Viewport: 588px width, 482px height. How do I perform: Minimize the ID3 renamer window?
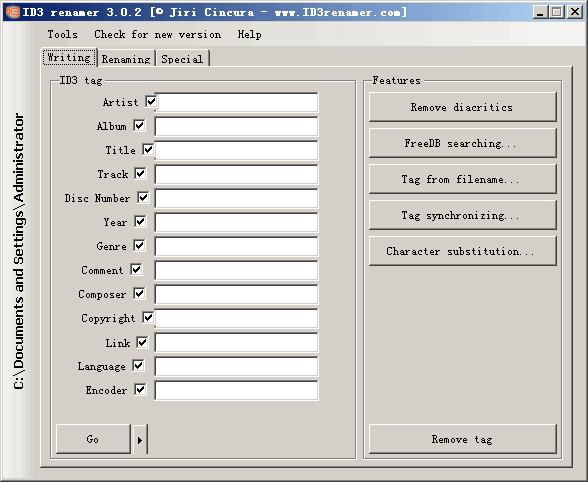(540, 12)
